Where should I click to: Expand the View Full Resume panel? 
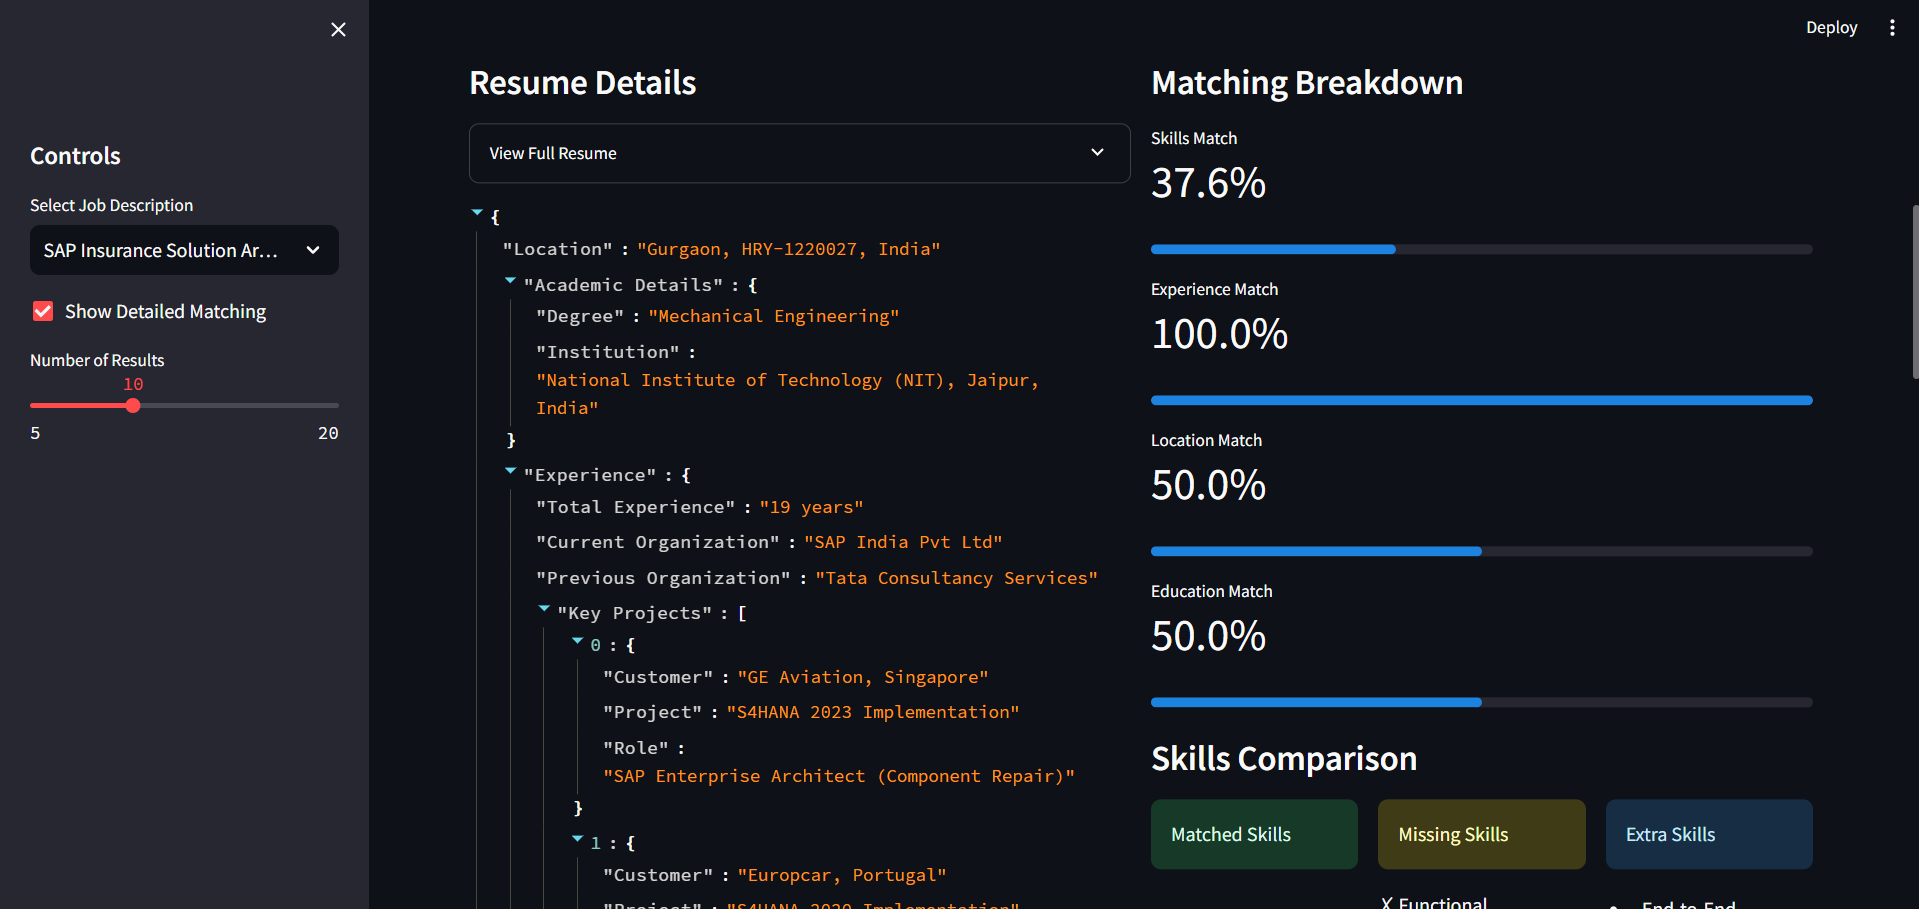pyautogui.click(x=799, y=153)
